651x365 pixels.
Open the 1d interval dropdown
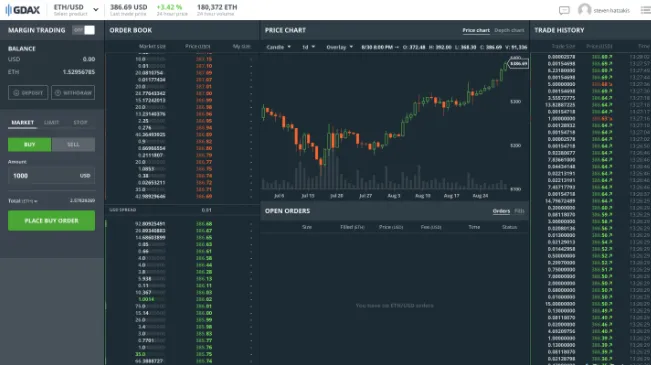(x=308, y=47)
